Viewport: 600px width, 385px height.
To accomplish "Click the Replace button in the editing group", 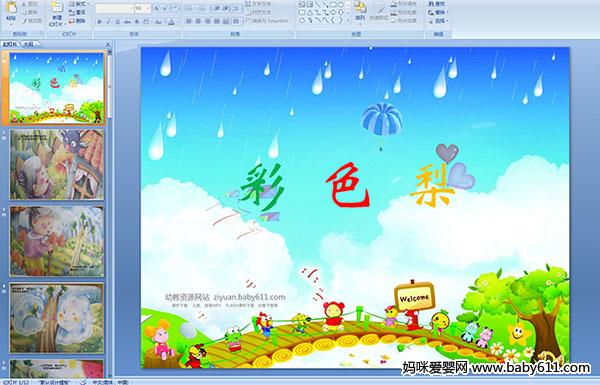I will (x=437, y=12).
